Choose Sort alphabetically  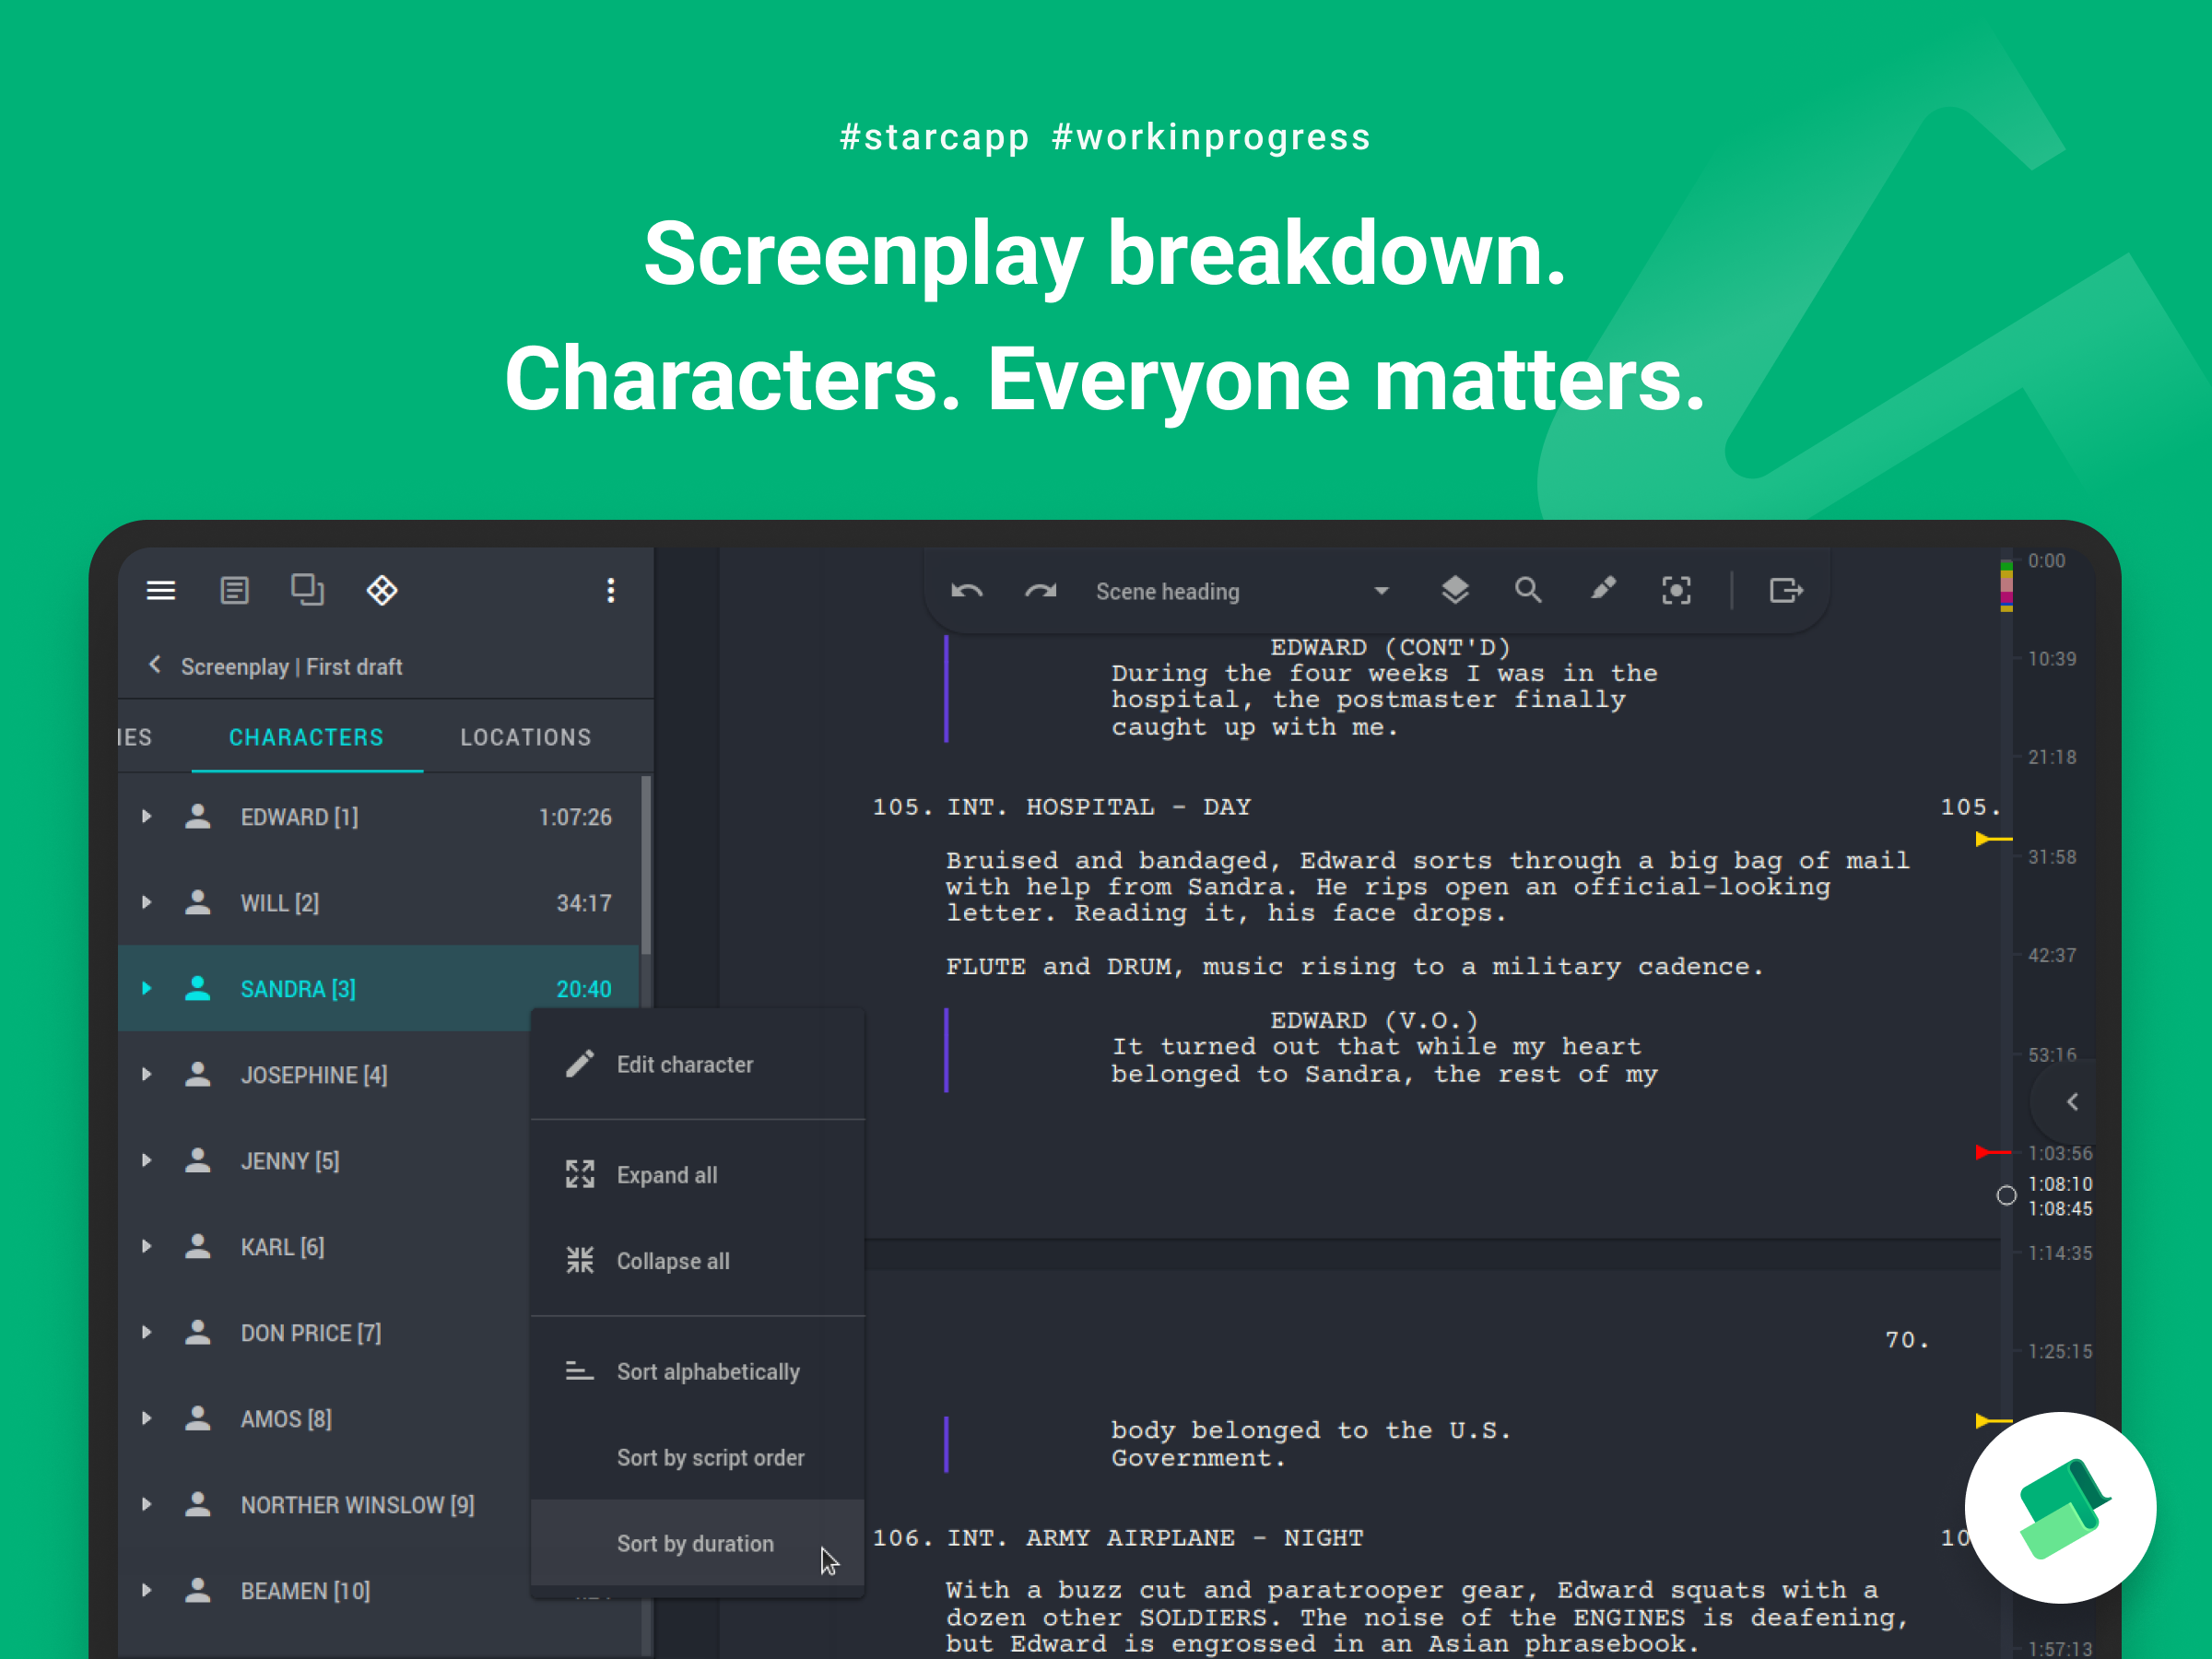click(x=697, y=1372)
